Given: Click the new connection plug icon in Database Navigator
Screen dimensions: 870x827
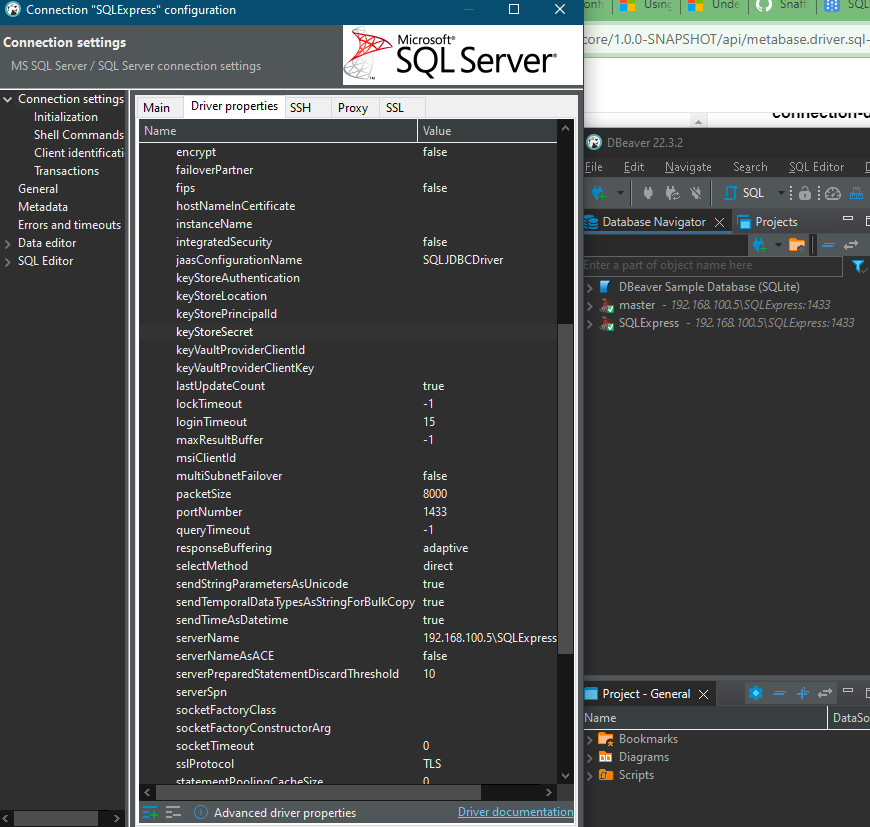Looking at the screenshot, I should 760,245.
